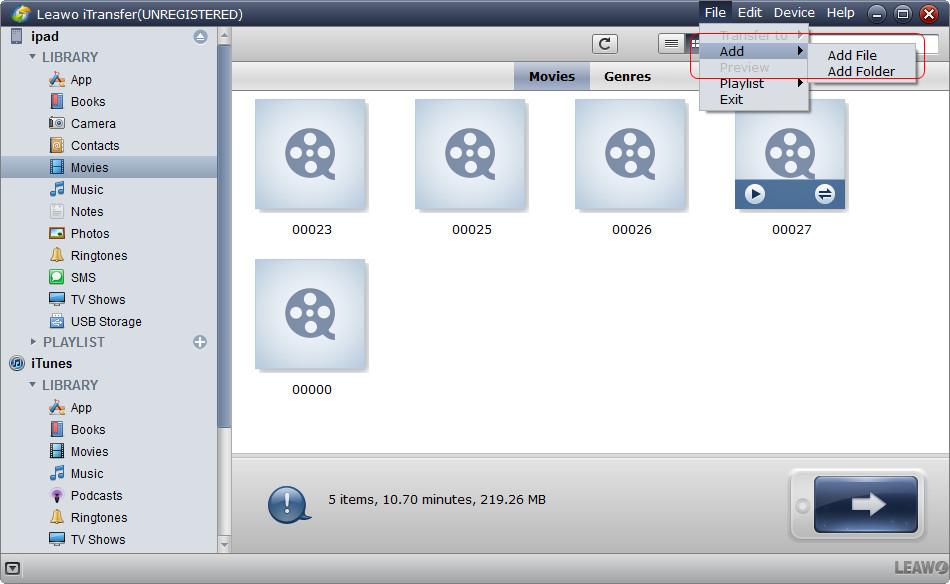950x584 pixels.
Task: Click the sidebar scroll up arrow
Action: click(x=224, y=36)
